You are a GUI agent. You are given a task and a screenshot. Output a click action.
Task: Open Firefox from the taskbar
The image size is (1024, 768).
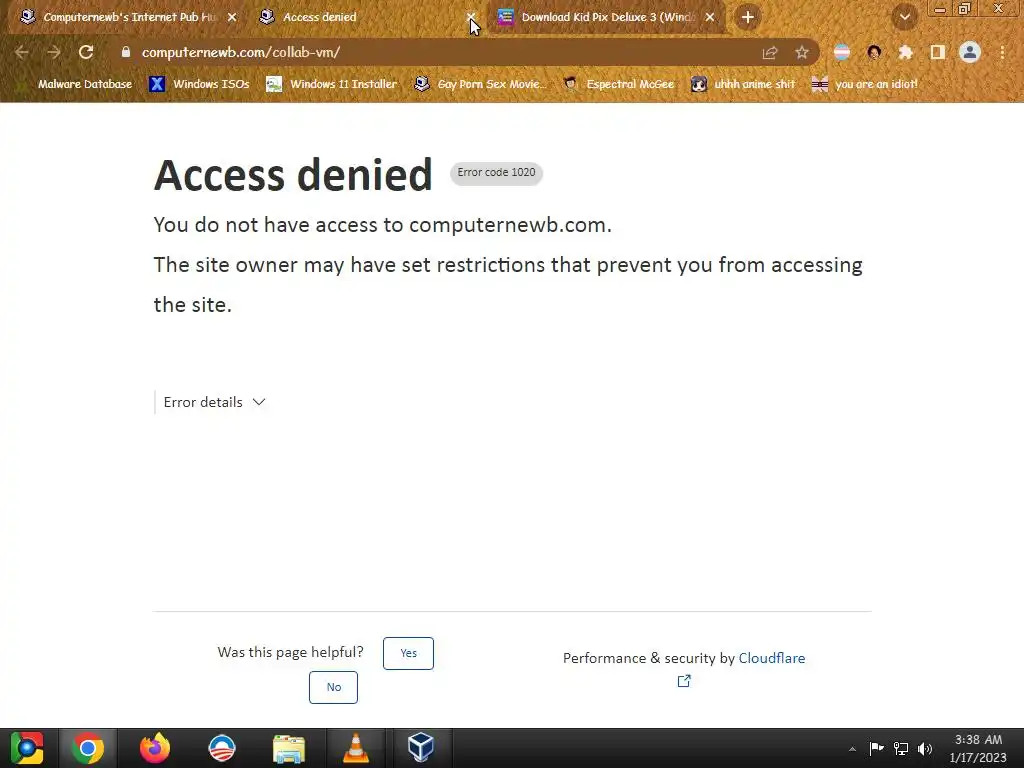click(155, 748)
